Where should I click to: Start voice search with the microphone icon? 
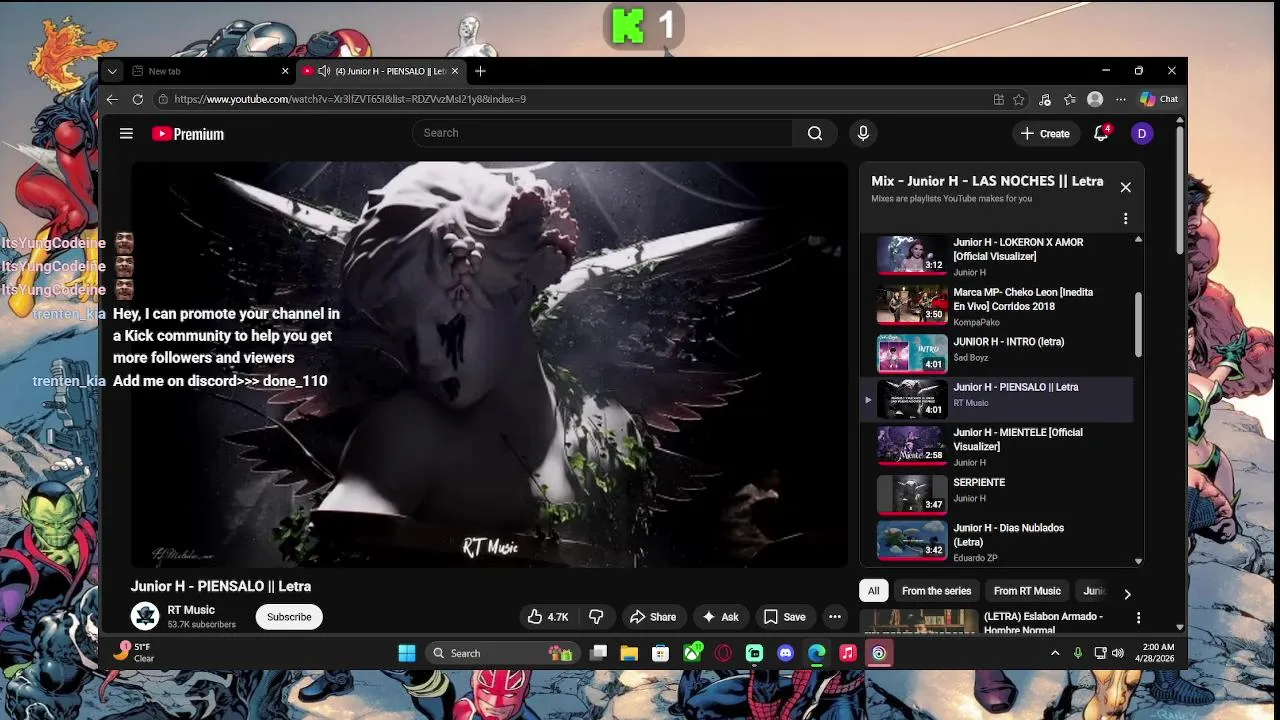click(x=863, y=133)
